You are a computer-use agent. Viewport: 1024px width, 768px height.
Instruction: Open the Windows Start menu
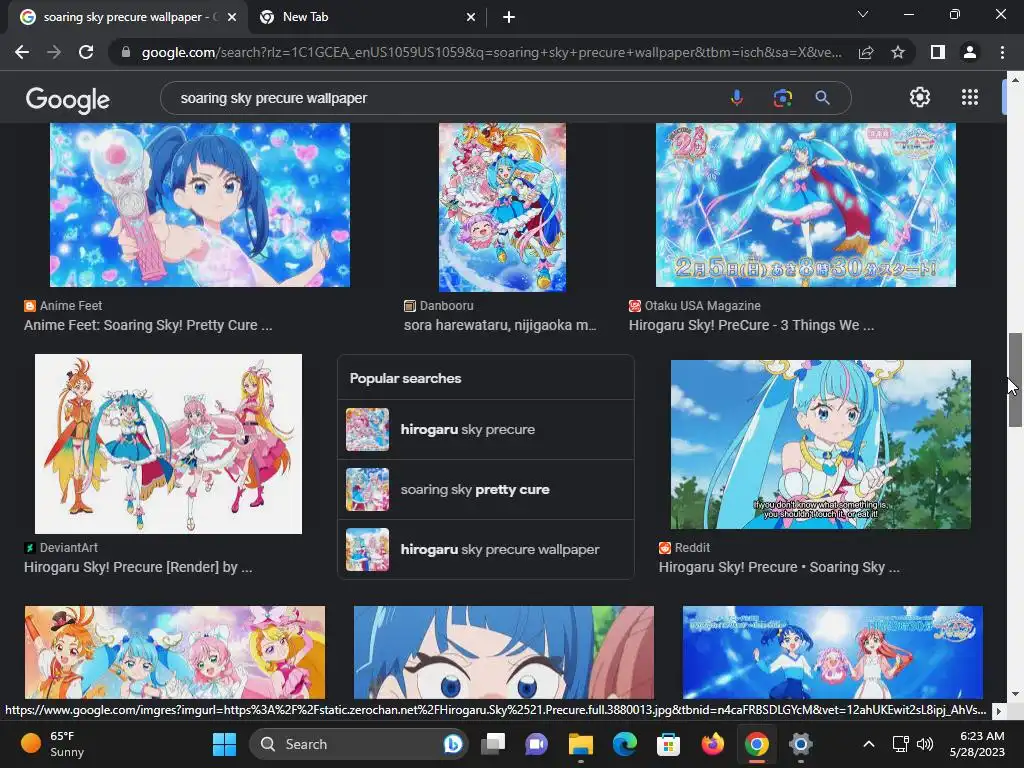coord(225,744)
